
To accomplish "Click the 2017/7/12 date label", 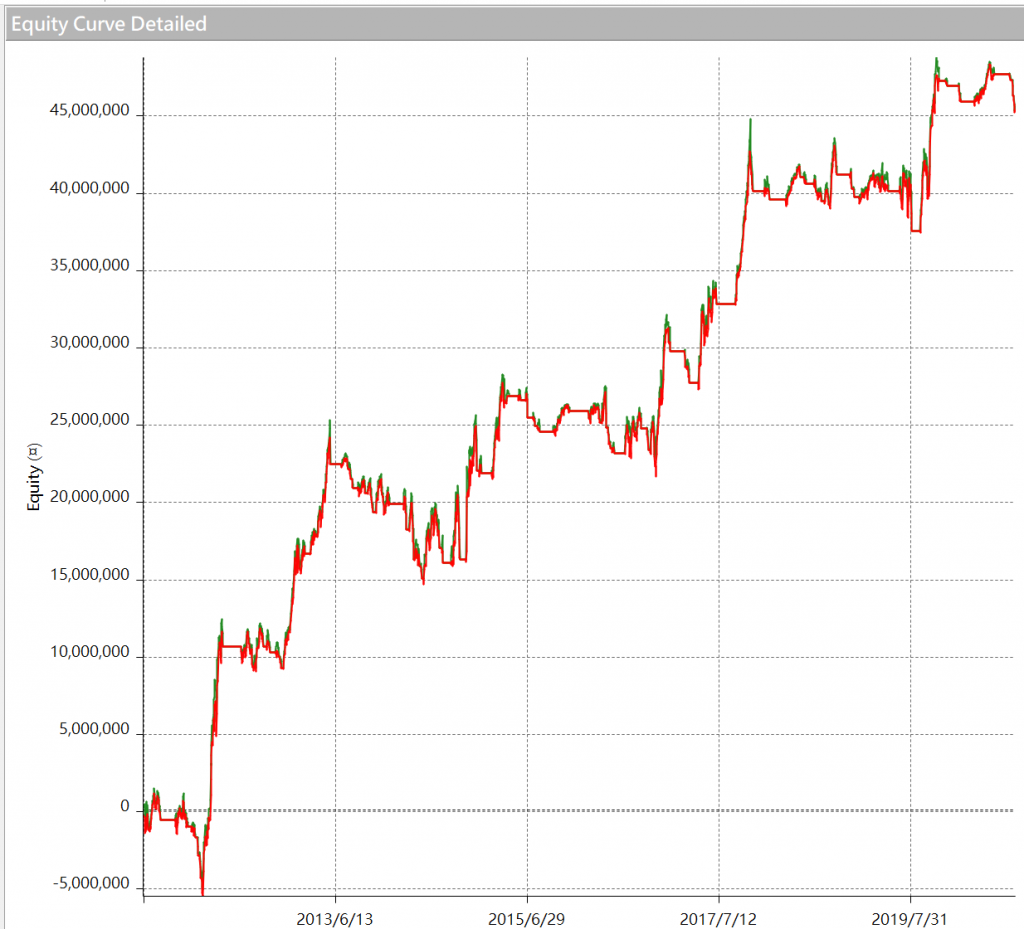I will point(718,916).
